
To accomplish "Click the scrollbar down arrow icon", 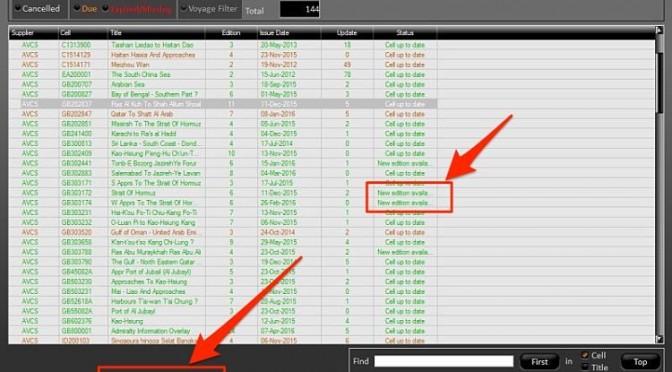I will (659, 339).
